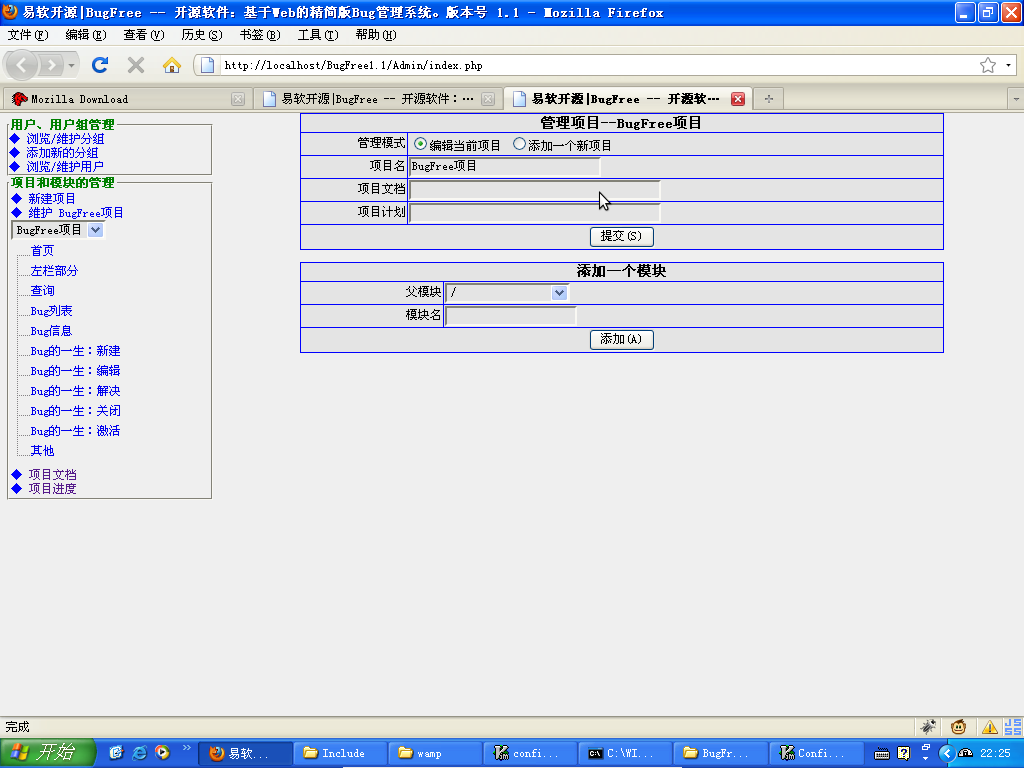The image size is (1024, 768).
Task: Launch Internet Explorer from quick launch
Action: pos(139,752)
